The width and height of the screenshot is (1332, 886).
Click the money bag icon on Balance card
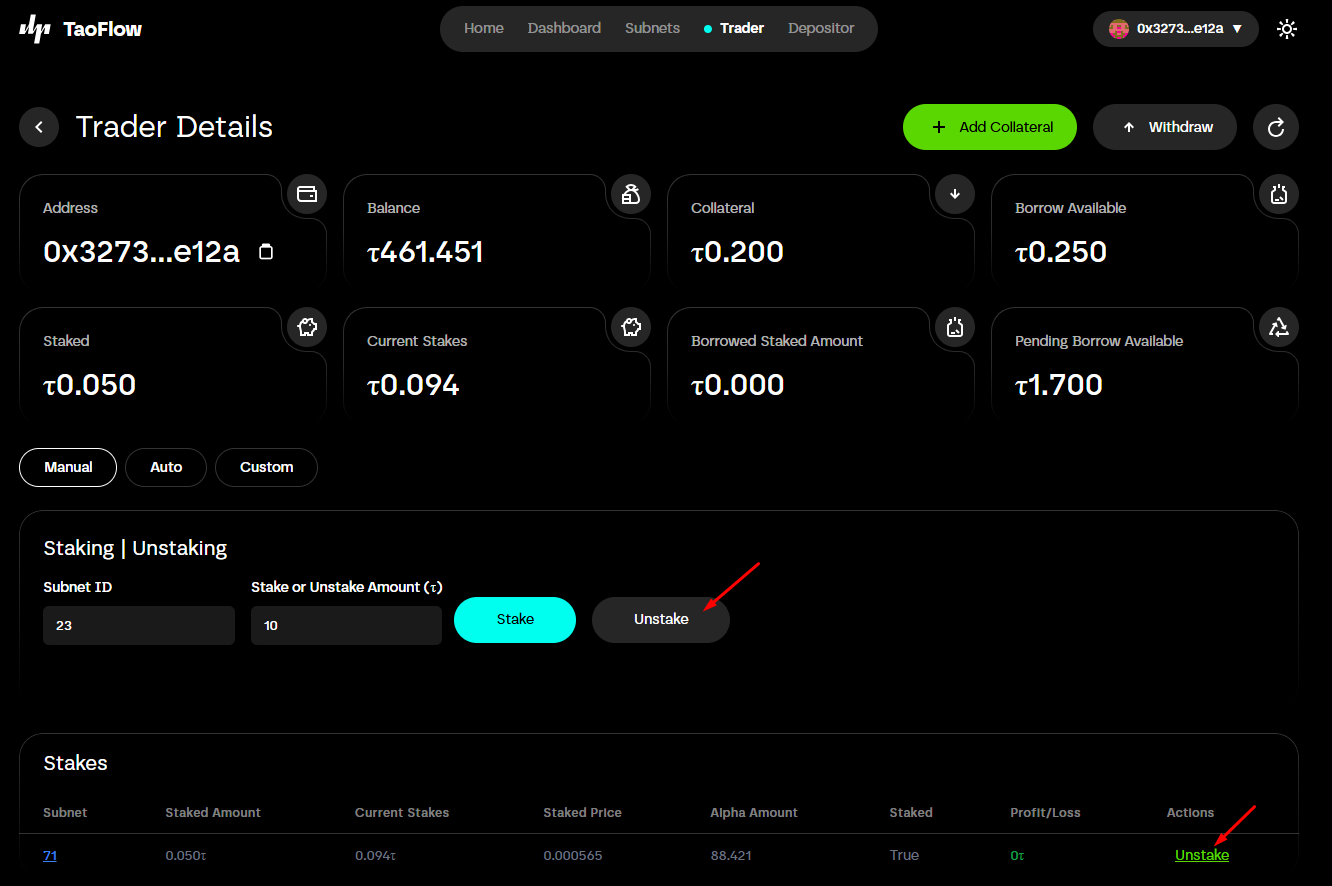point(630,194)
